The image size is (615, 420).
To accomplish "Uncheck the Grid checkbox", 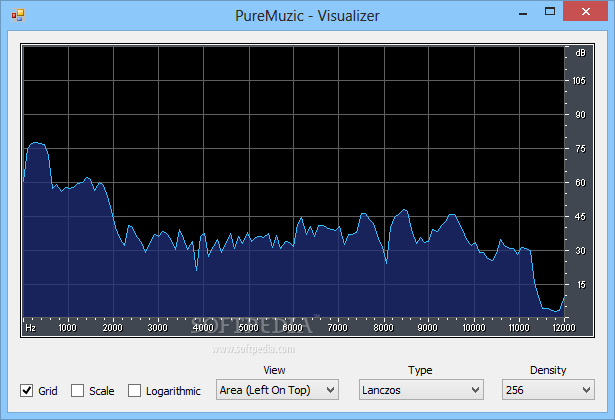I will (27, 391).
